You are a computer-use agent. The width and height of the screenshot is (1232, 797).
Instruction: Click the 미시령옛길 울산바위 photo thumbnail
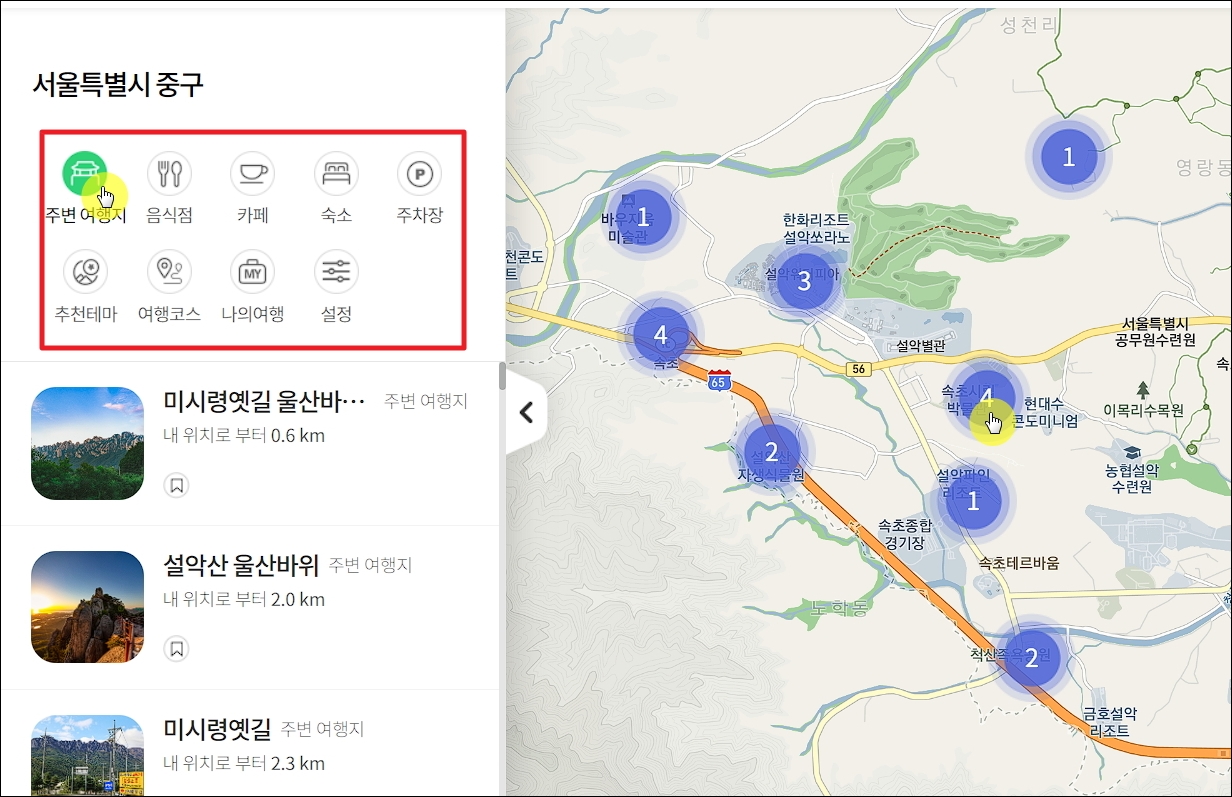tap(87, 443)
